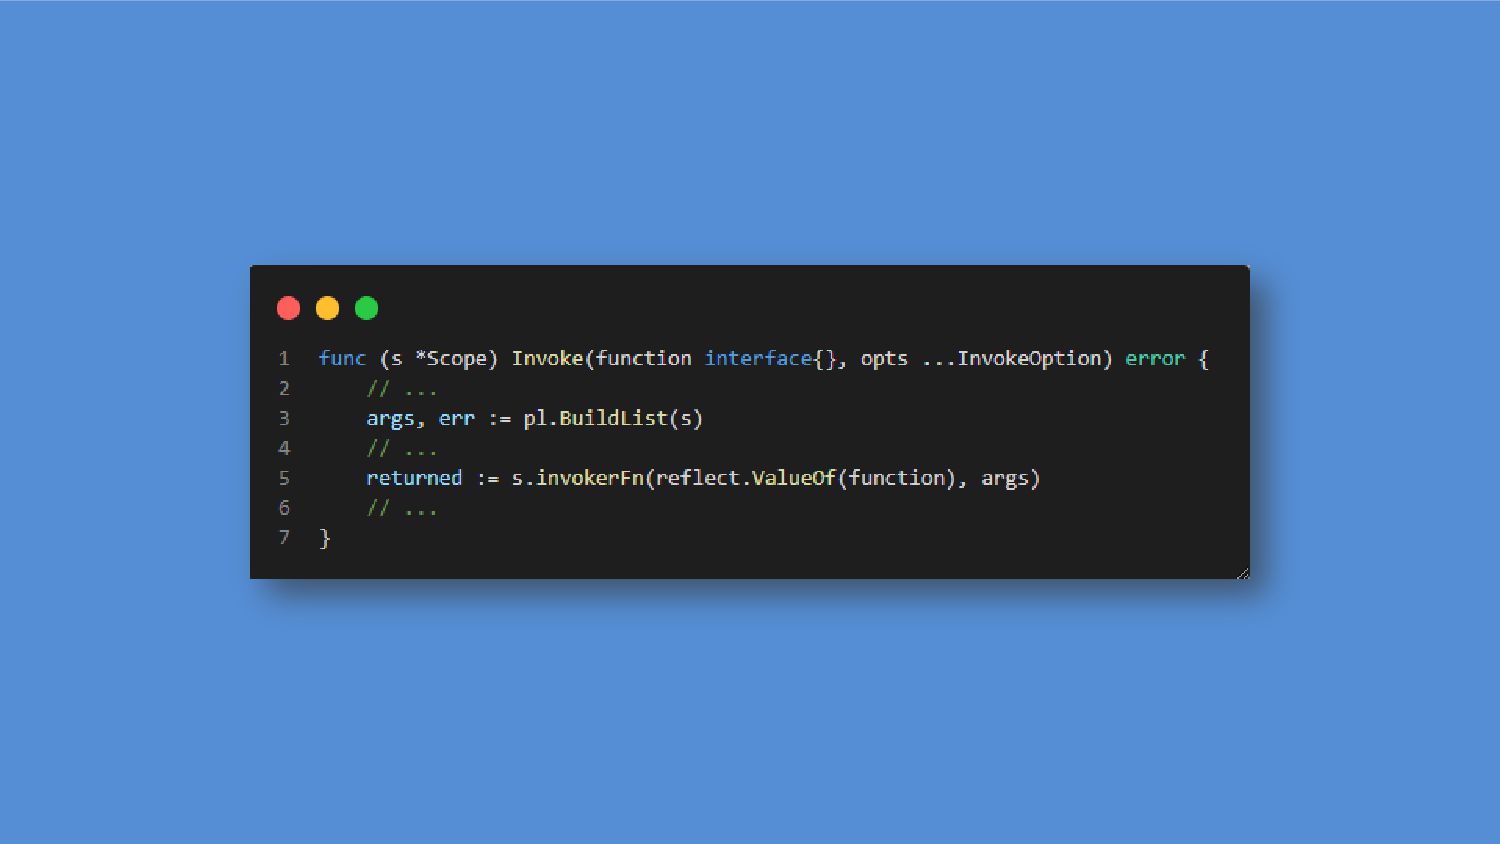Click the *Scope receiver type

pos(450,358)
